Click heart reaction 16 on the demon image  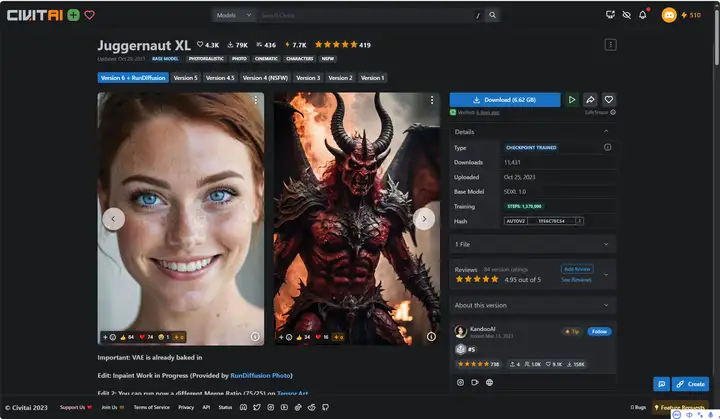[x=321, y=337]
